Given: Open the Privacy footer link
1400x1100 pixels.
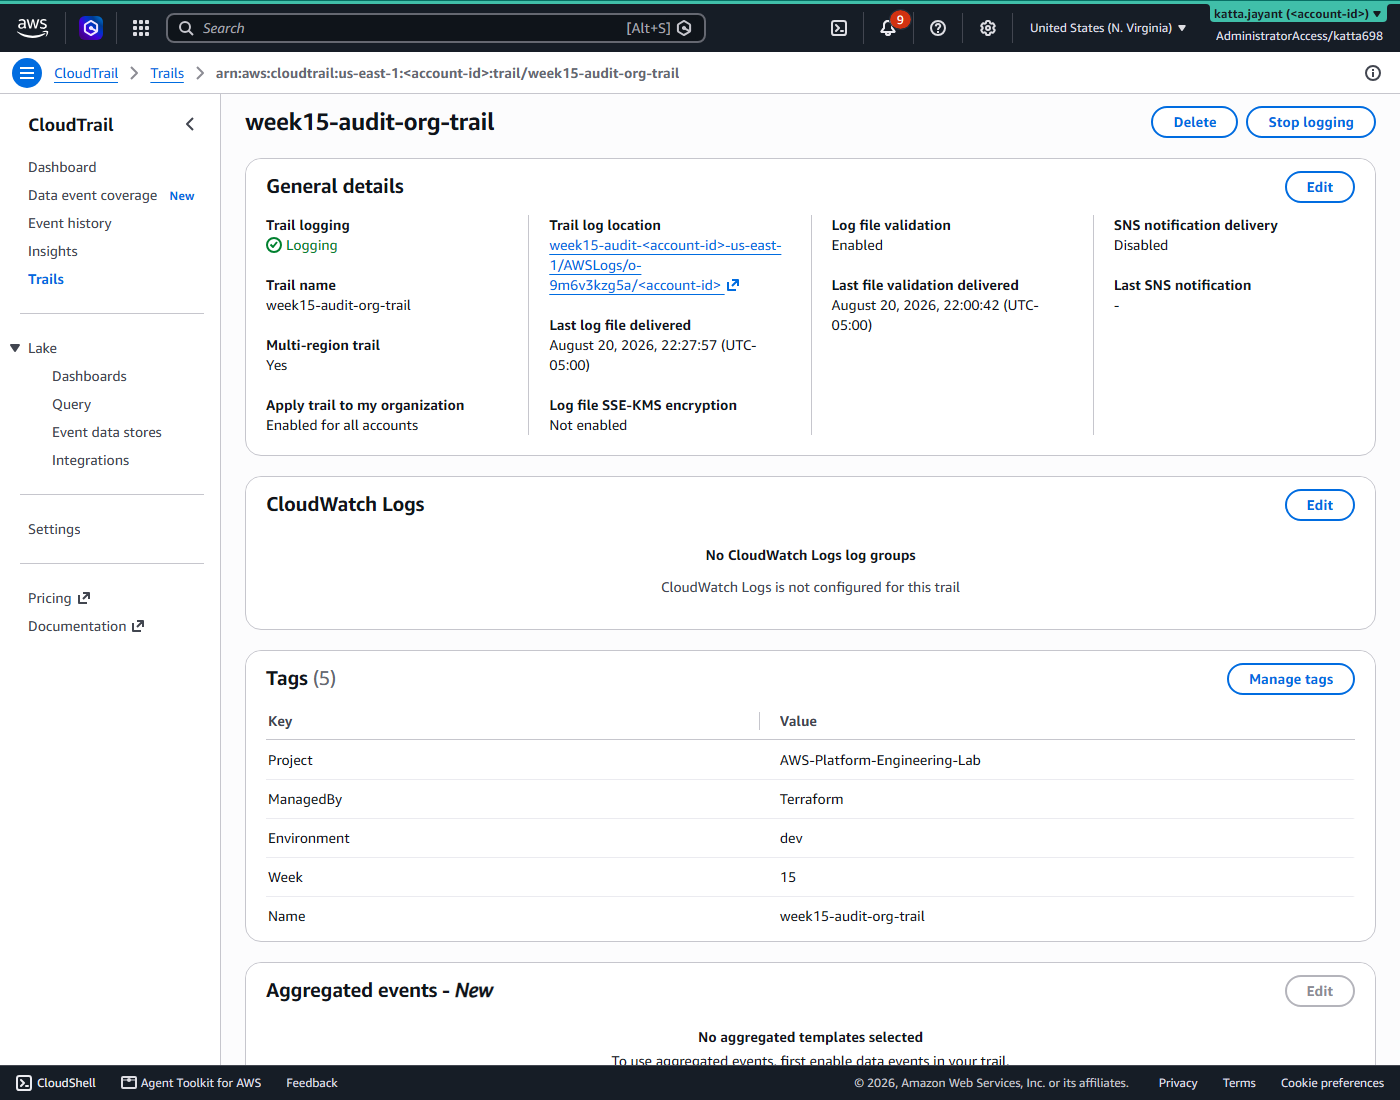Looking at the screenshot, I should tap(1178, 1083).
